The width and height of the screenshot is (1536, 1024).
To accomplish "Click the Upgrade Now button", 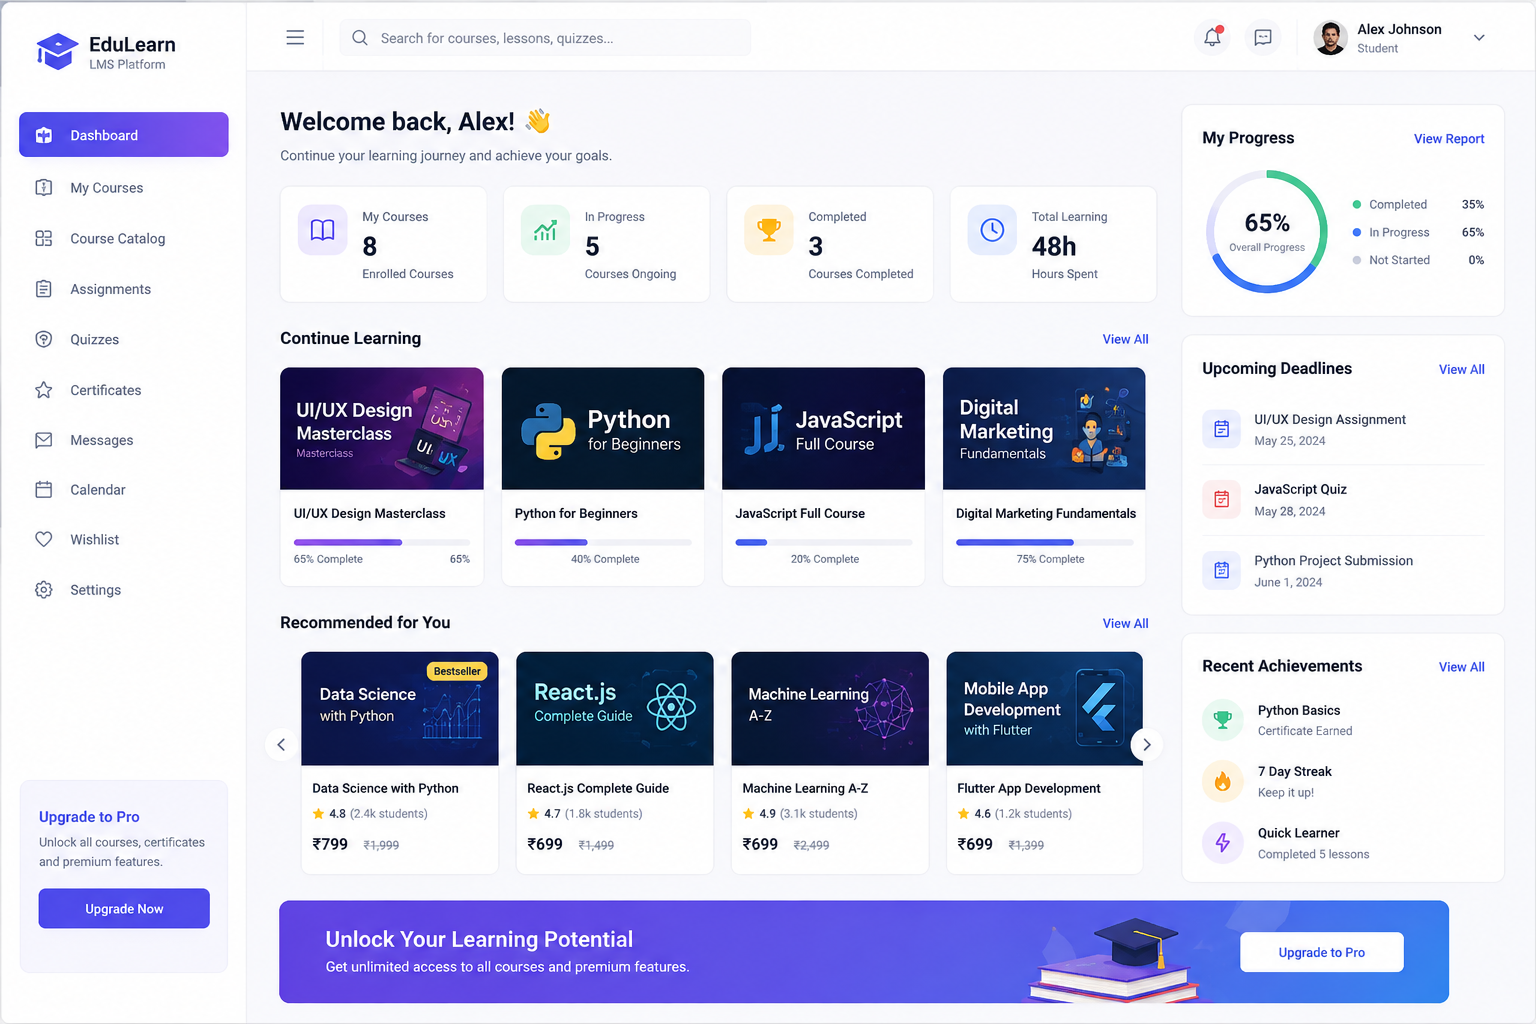I will pyautogui.click(x=124, y=909).
